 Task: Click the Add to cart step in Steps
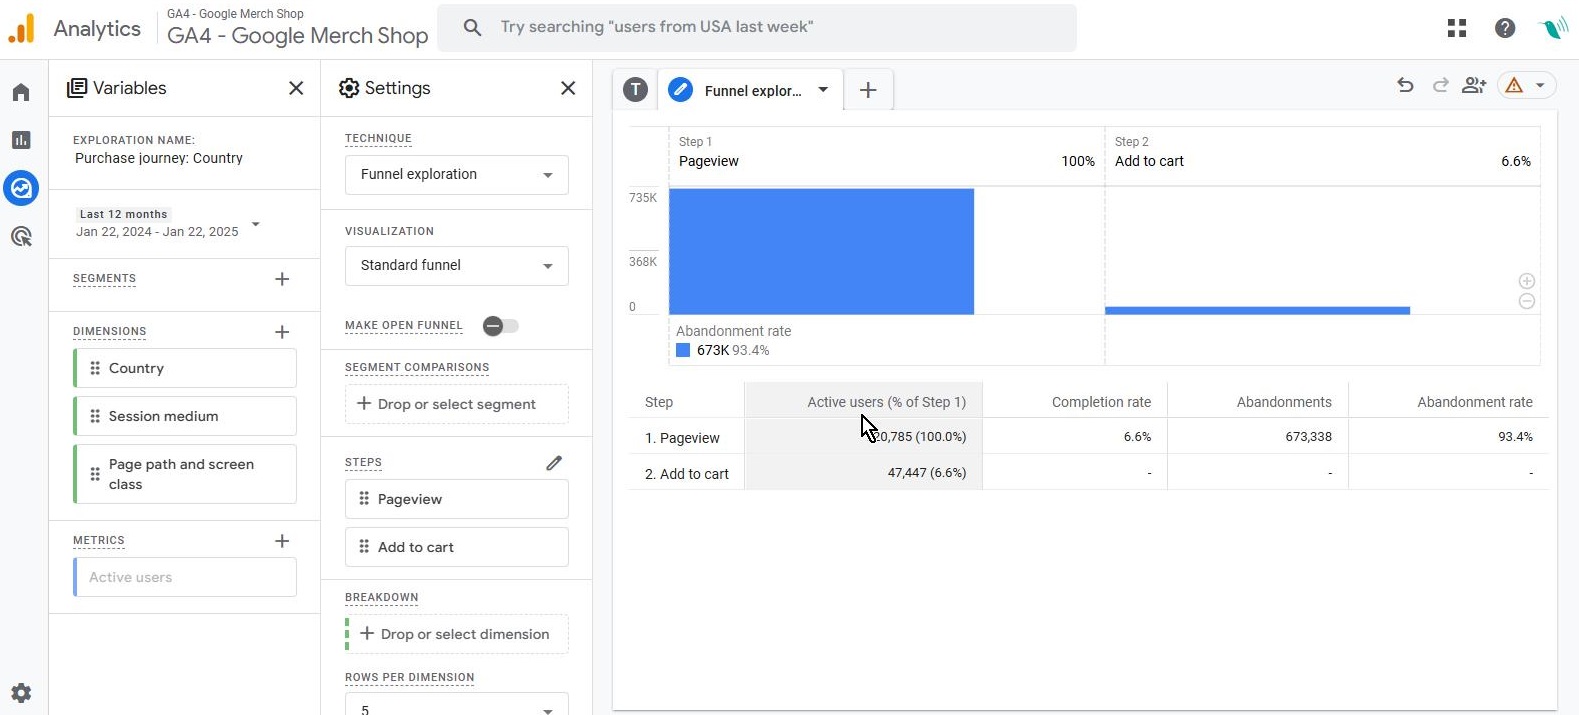[x=457, y=547]
